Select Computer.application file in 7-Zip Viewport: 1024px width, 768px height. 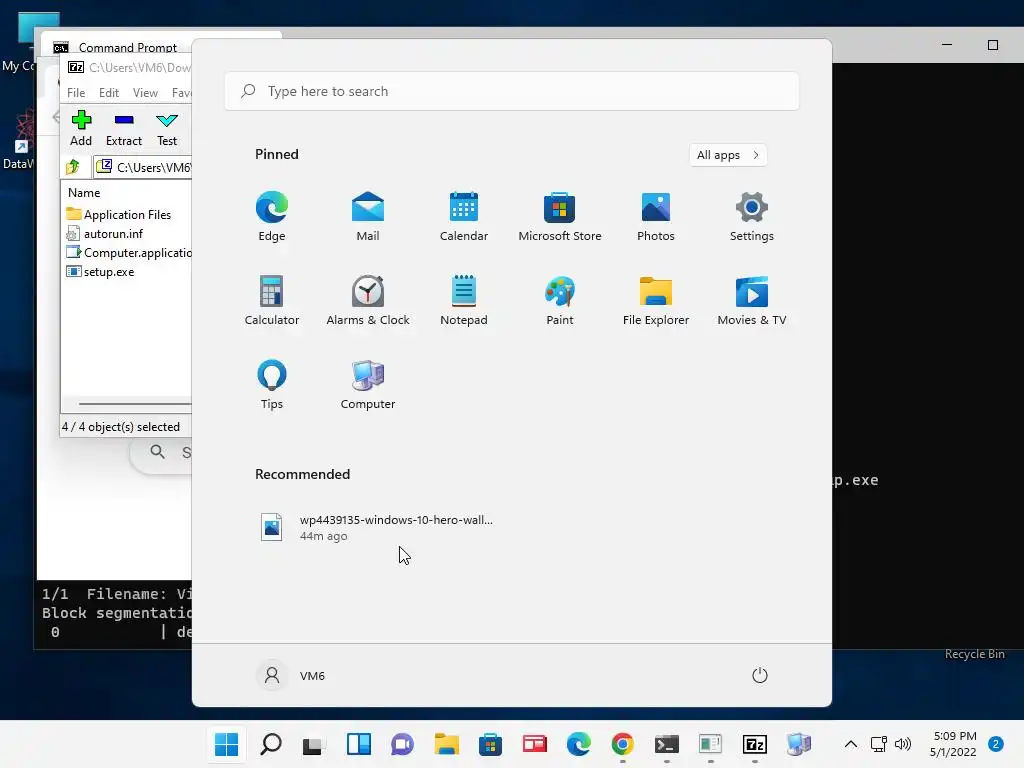click(129, 252)
